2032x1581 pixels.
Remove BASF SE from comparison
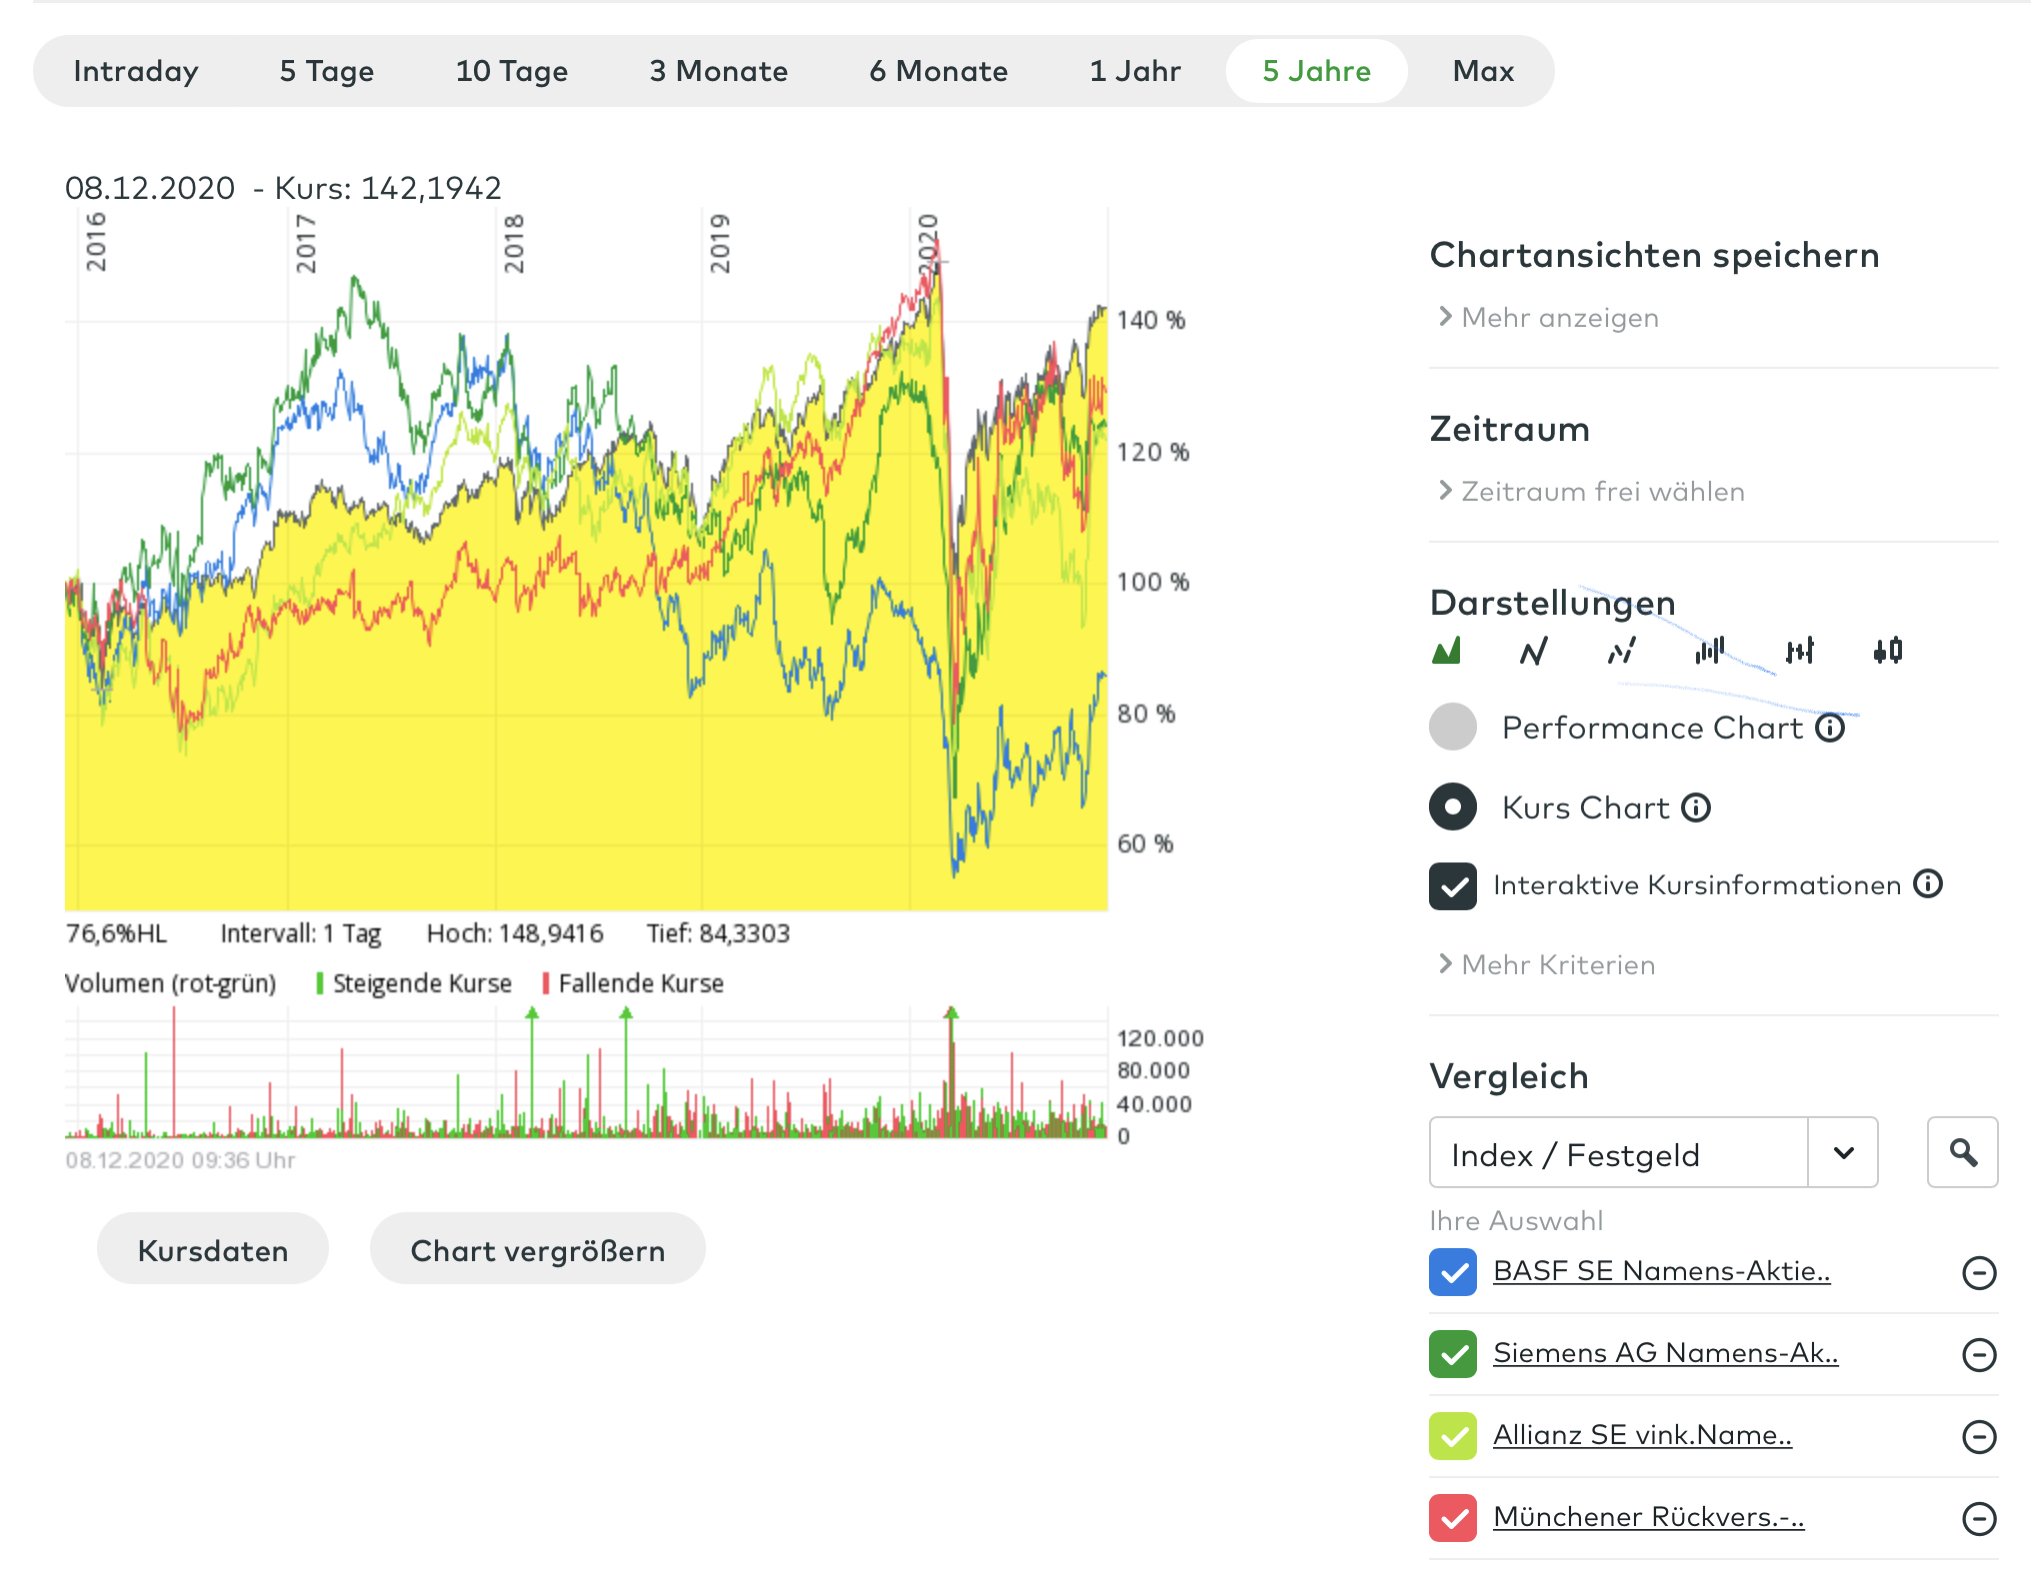pyautogui.click(x=1979, y=1273)
